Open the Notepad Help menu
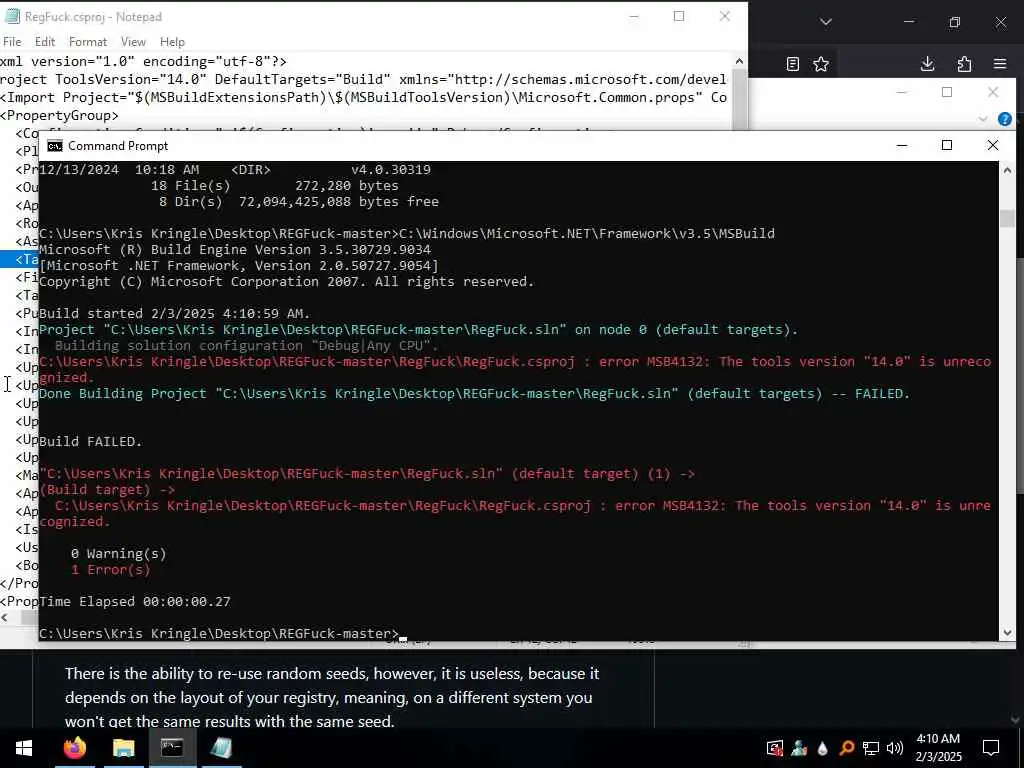The height and width of the screenshot is (768, 1024). click(x=172, y=42)
